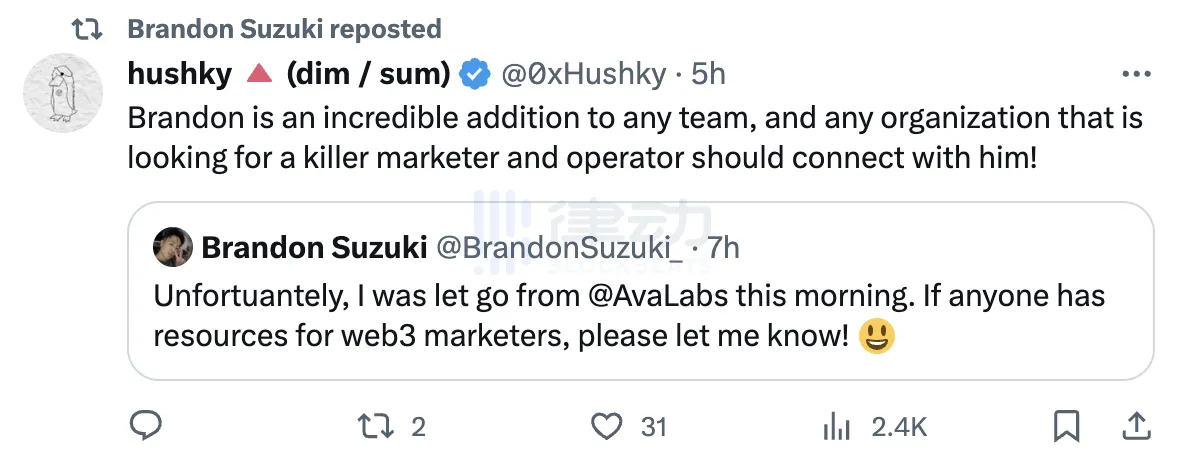This screenshot has height=466, width=1186.
Task: Bookmark this tweet
Action: [1068, 427]
